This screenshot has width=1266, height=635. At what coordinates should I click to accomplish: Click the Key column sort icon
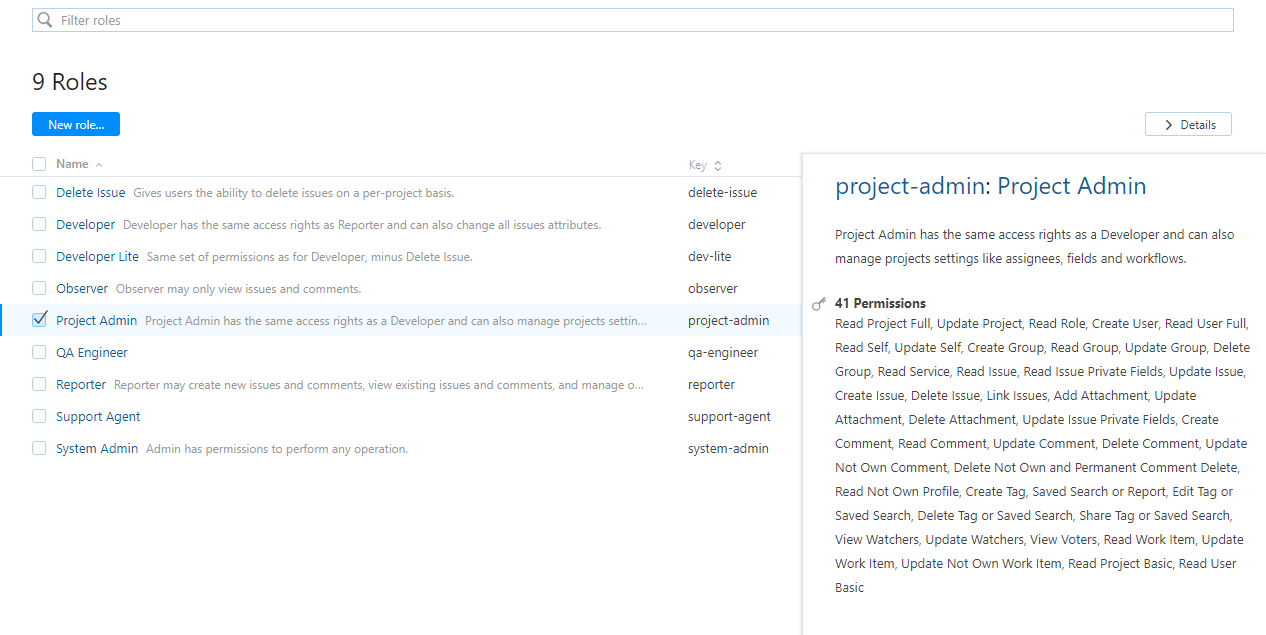717,166
